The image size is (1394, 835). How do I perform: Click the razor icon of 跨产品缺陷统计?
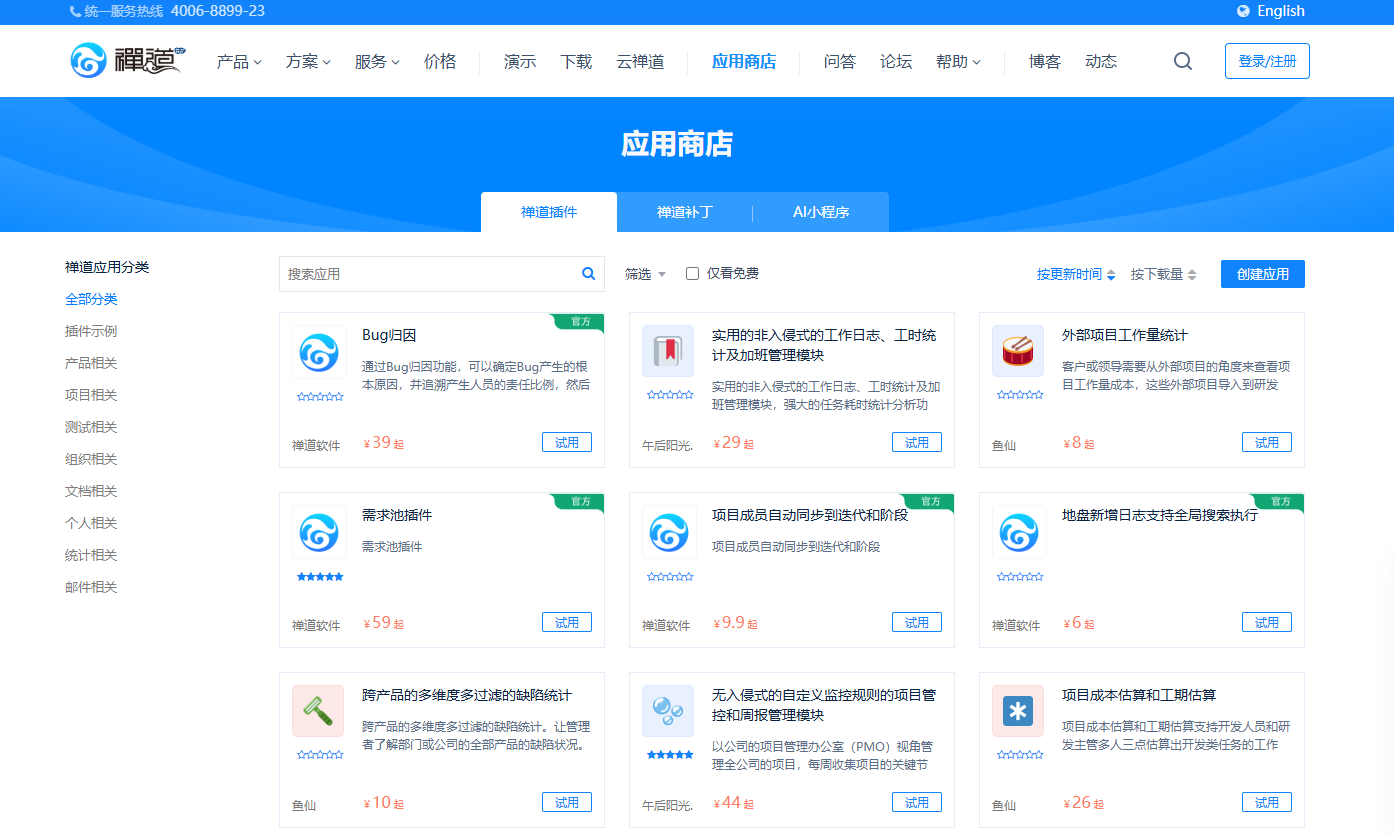coord(318,711)
